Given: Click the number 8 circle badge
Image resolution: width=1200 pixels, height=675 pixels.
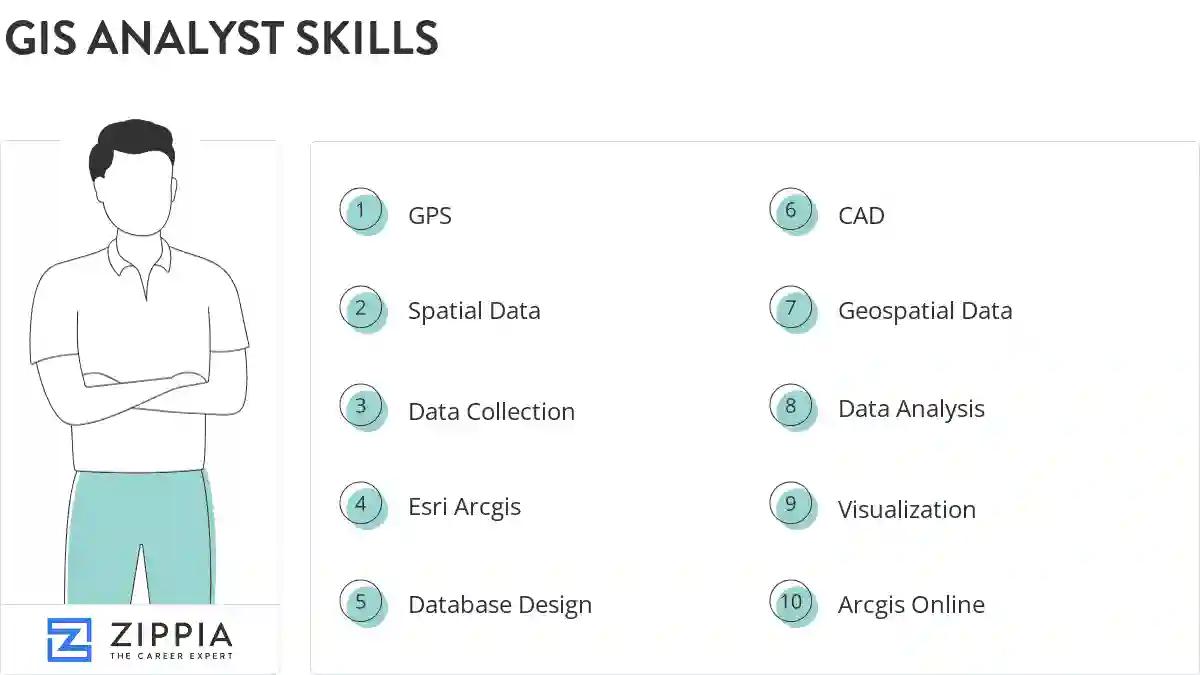Looking at the screenshot, I should tap(791, 407).
